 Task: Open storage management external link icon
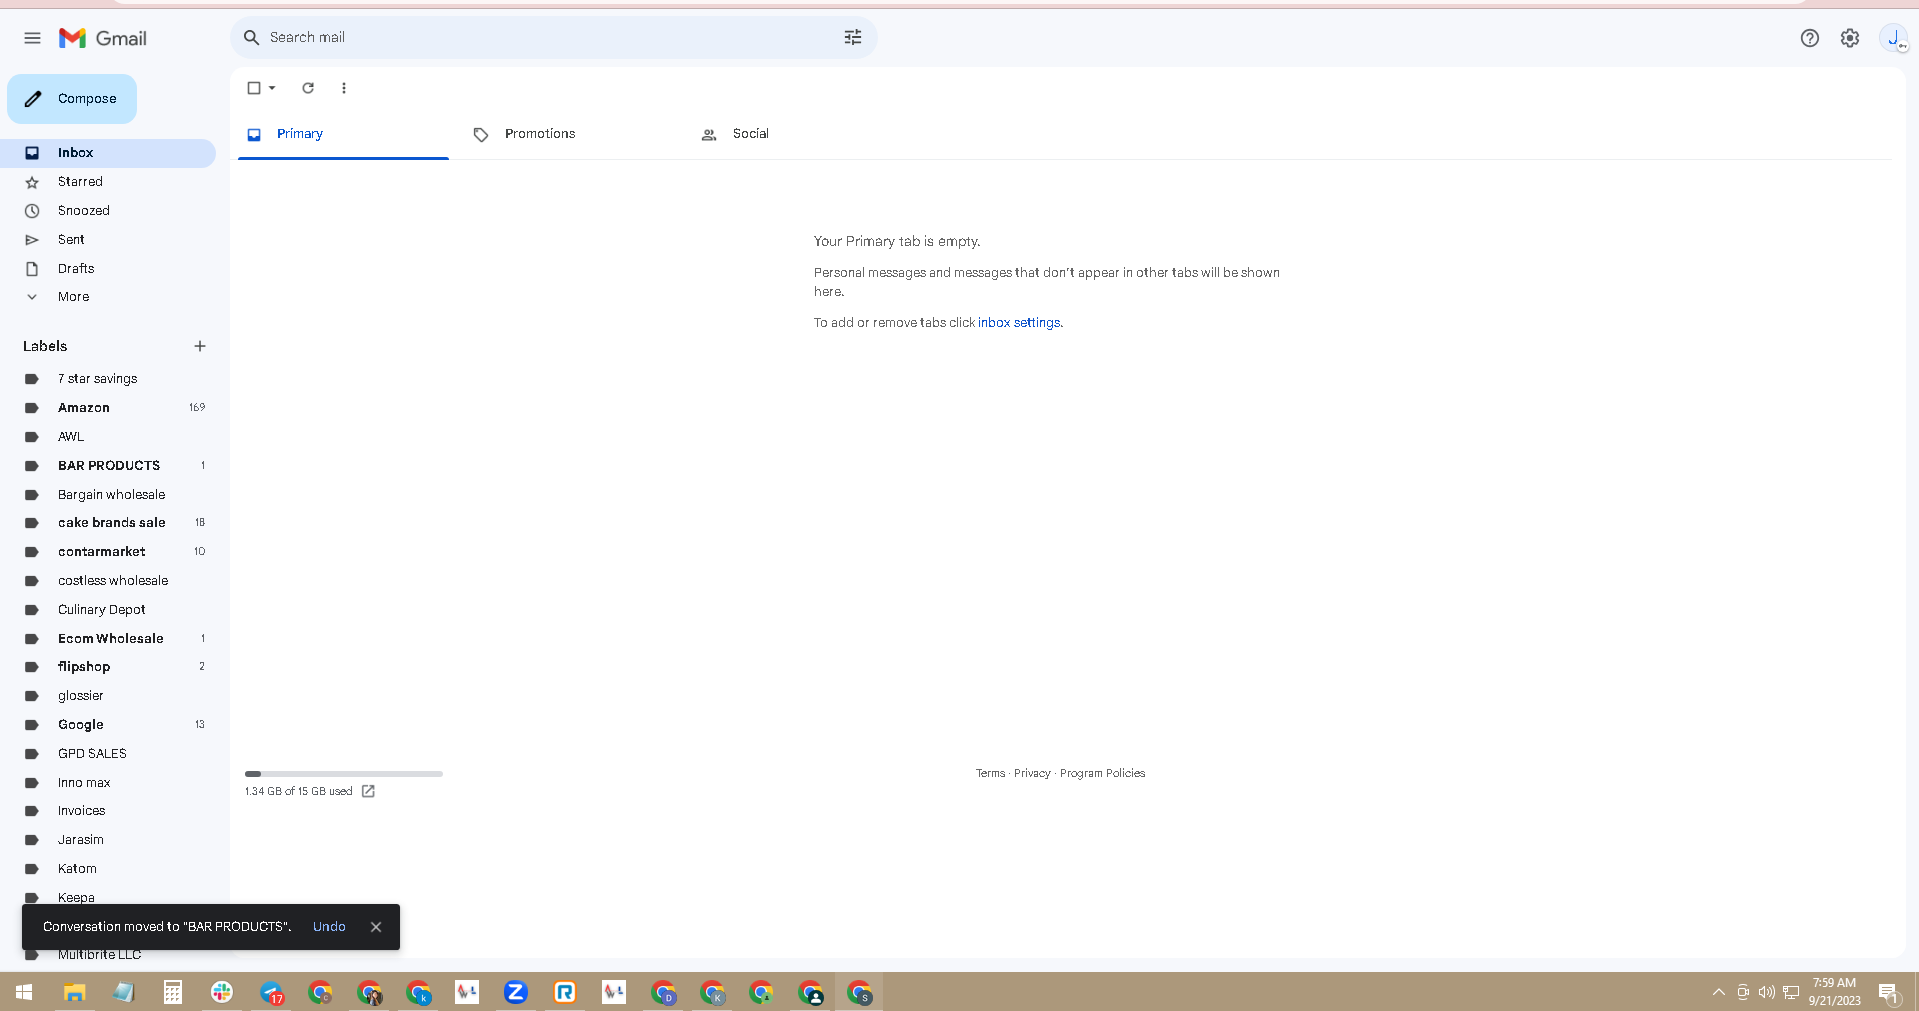[x=368, y=791]
